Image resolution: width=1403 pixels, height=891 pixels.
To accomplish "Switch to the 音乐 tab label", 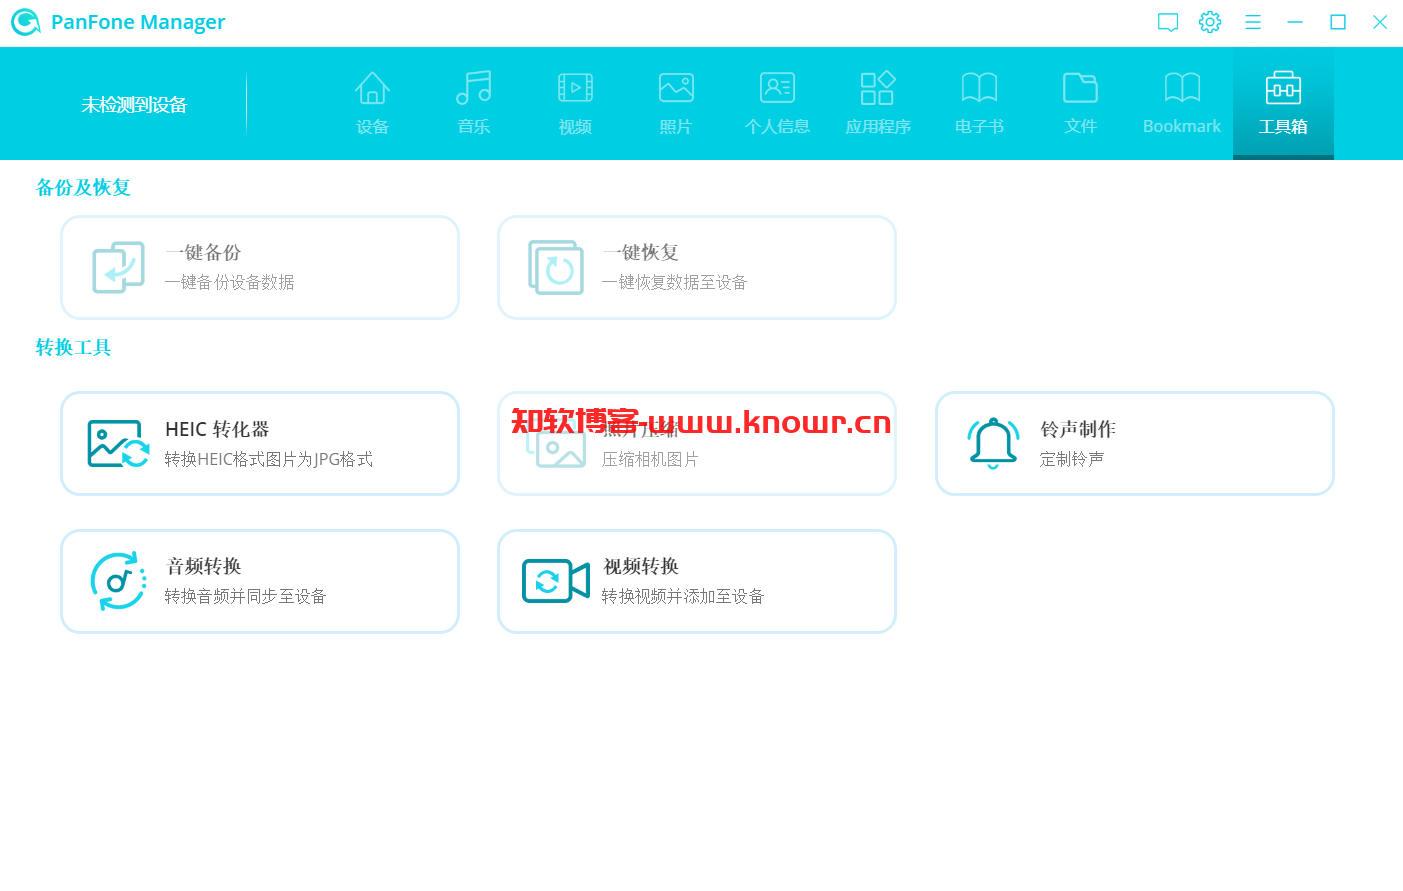I will (474, 127).
